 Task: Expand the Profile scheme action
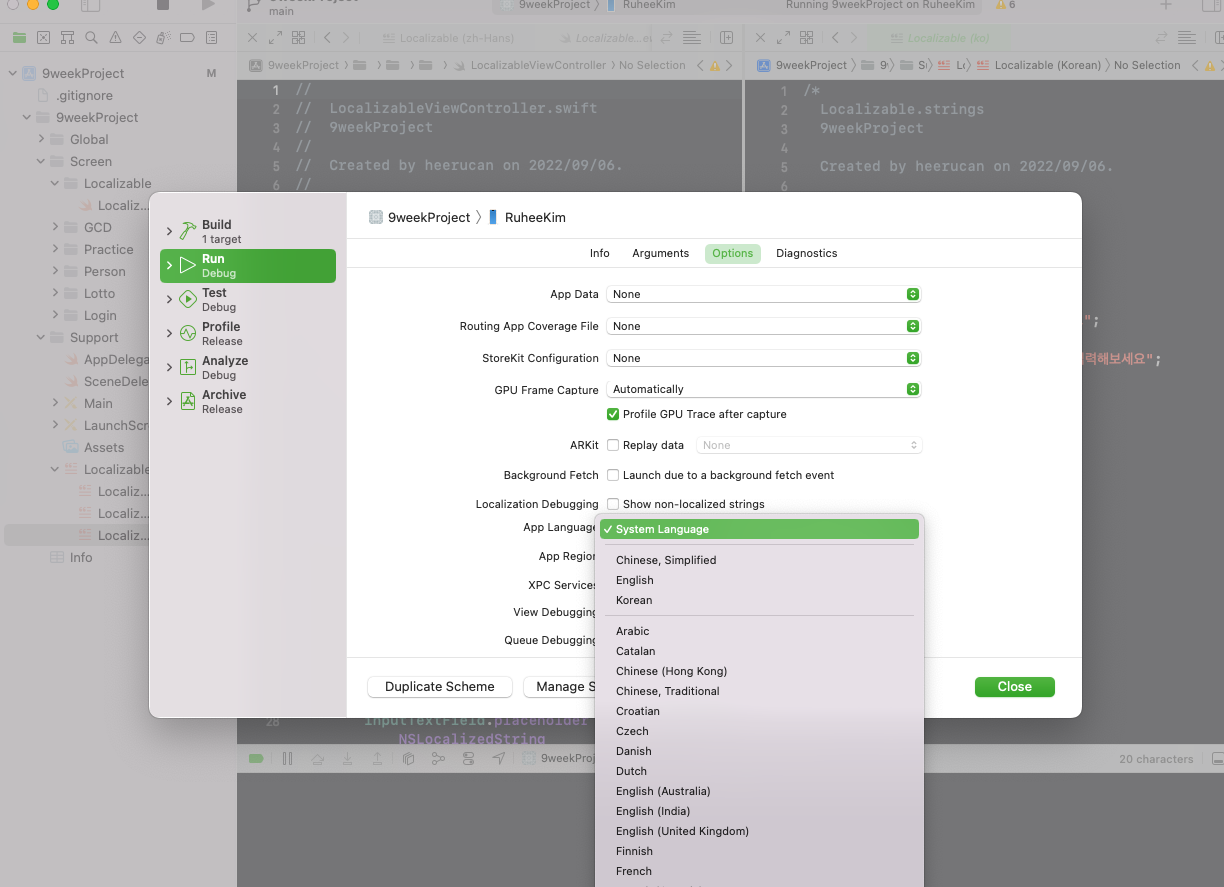click(169, 333)
